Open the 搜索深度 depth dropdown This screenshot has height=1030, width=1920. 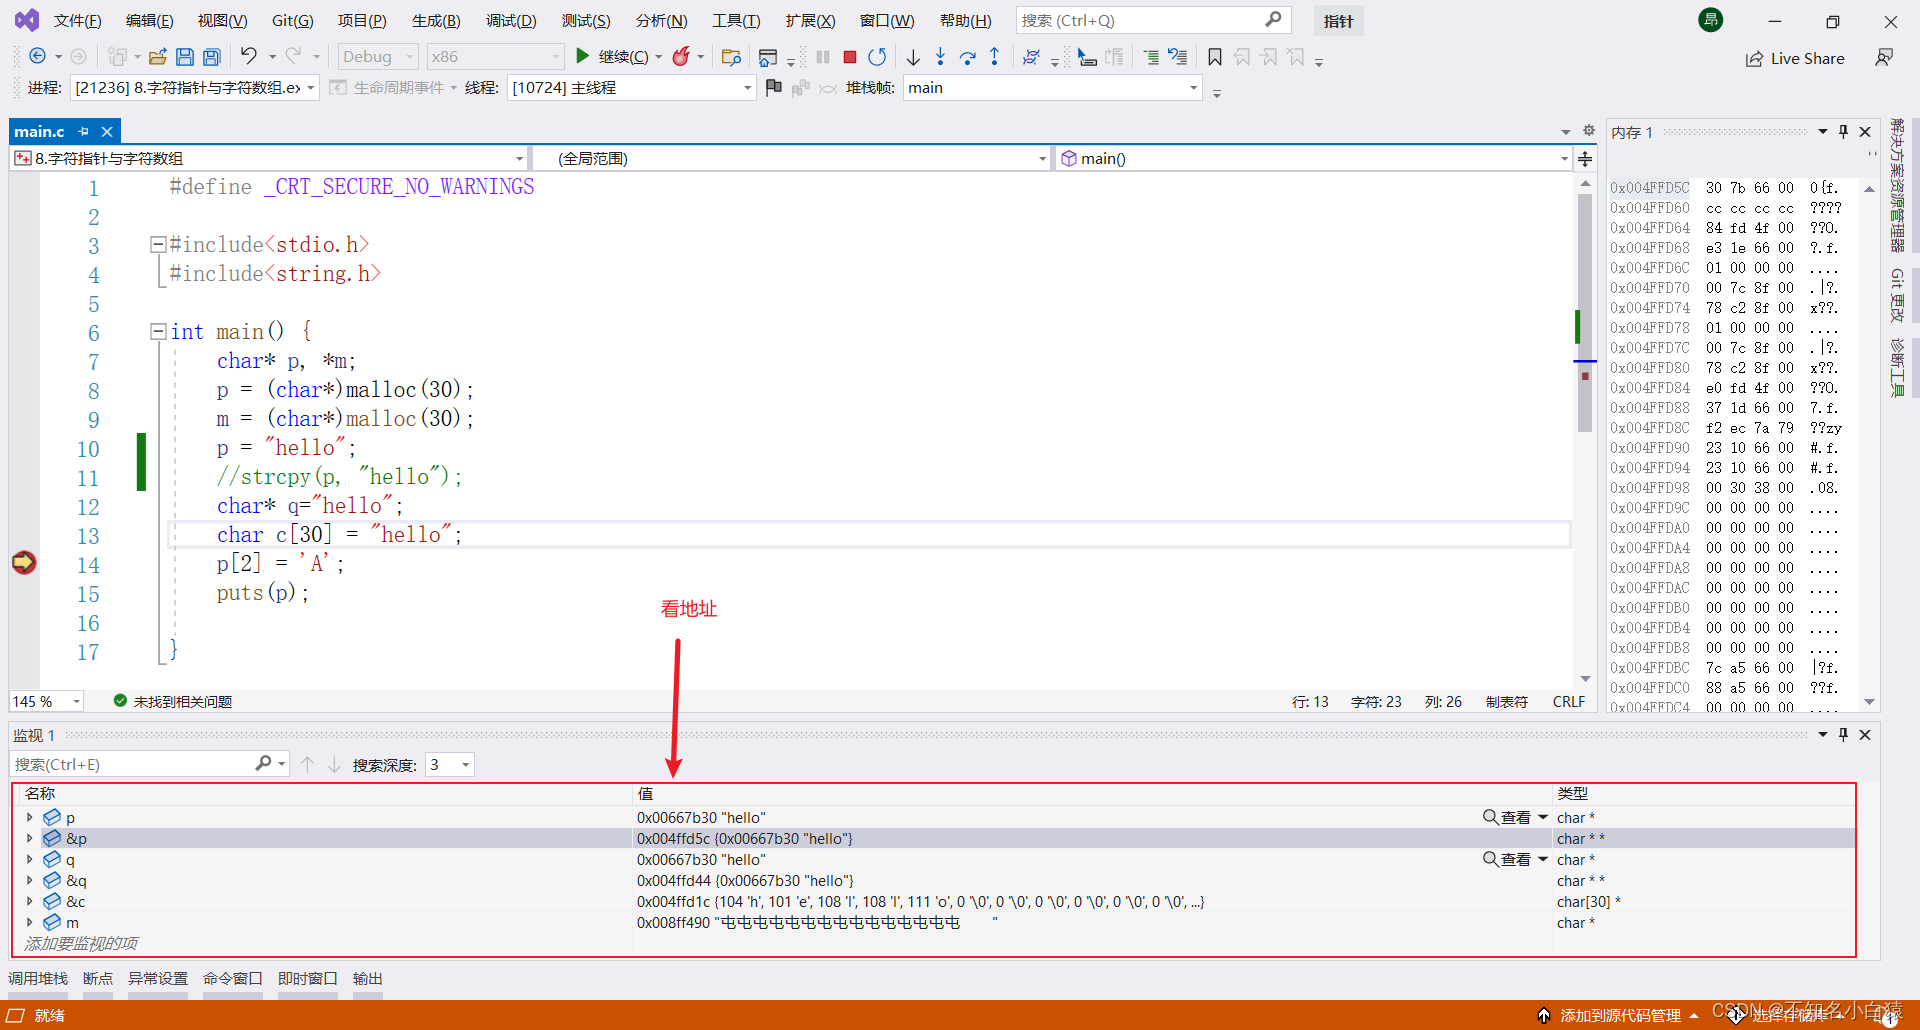[449, 765]
